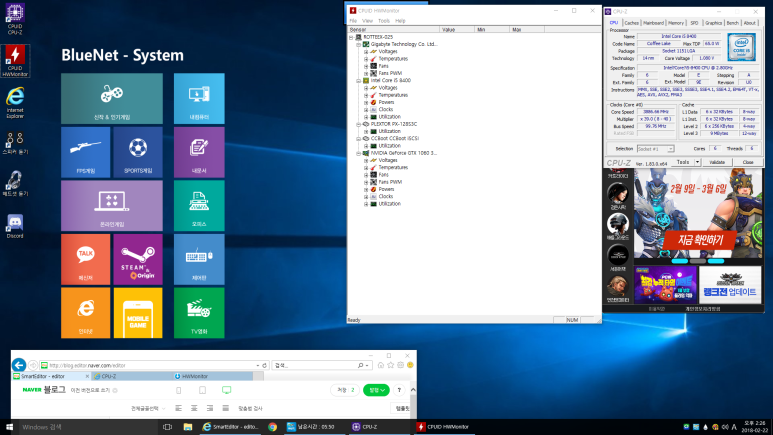Open the orange Internet tile in BlueNet
Viewport: 773px width, 435px height.
[x=85, y=313]
